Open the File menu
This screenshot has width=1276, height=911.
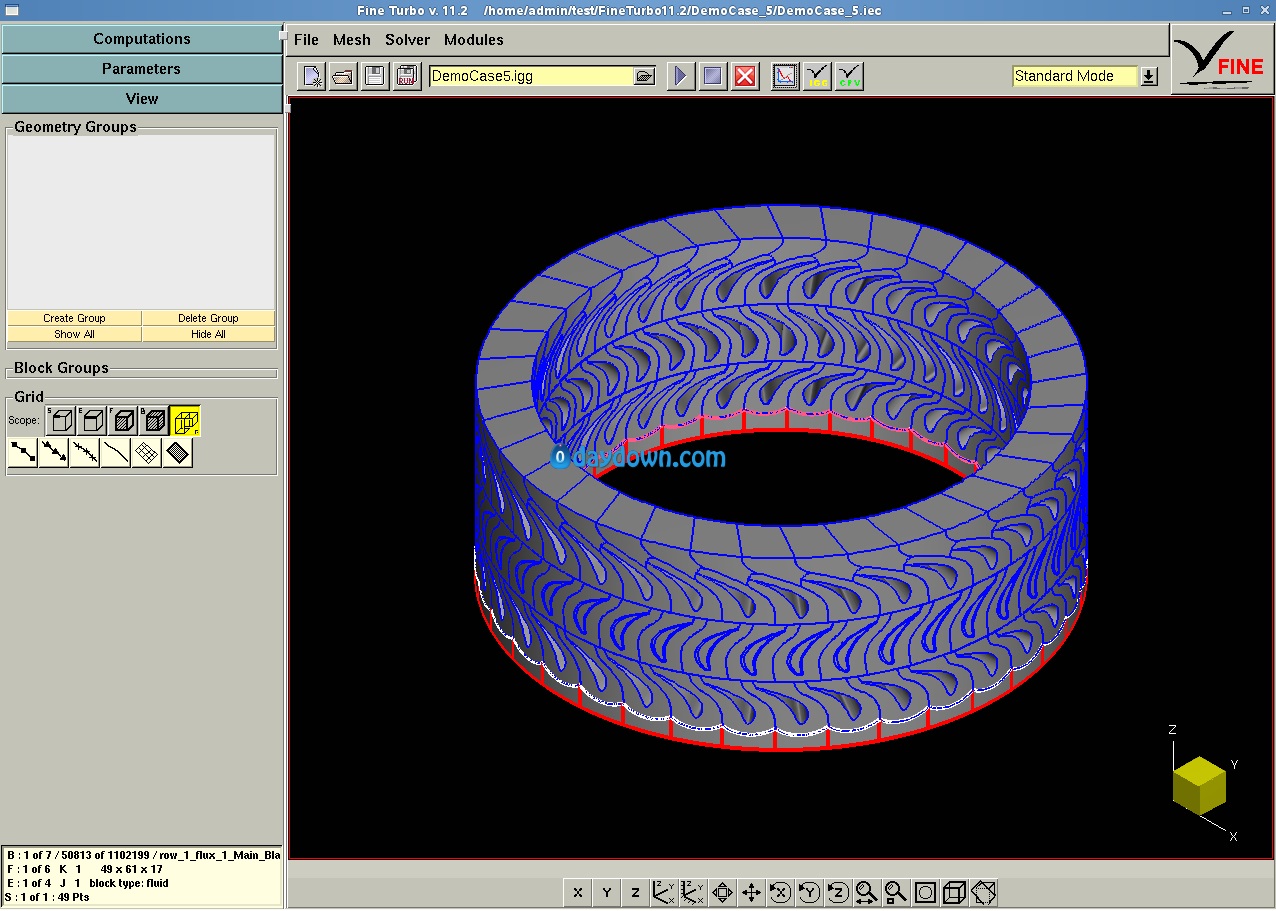tap(306, 40)
